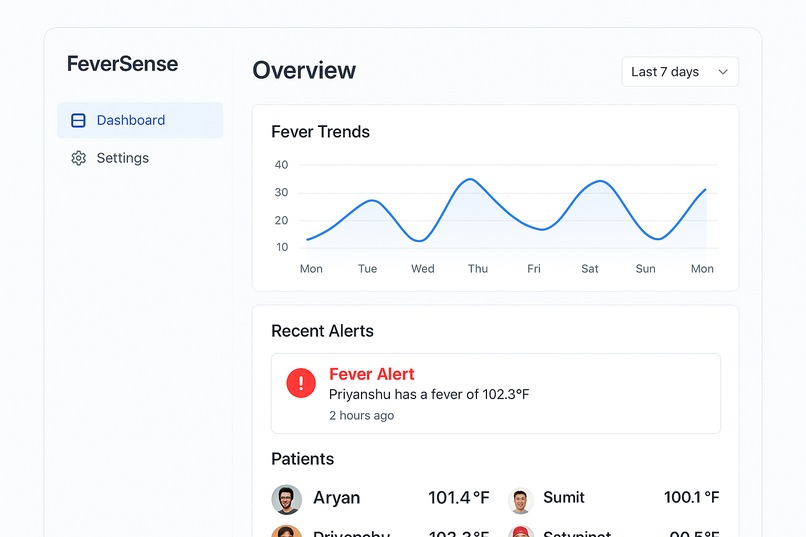This screenshot has width=806, height=537.
Task: Select the Dashboard menu item
Action: [x=140, y=120]
